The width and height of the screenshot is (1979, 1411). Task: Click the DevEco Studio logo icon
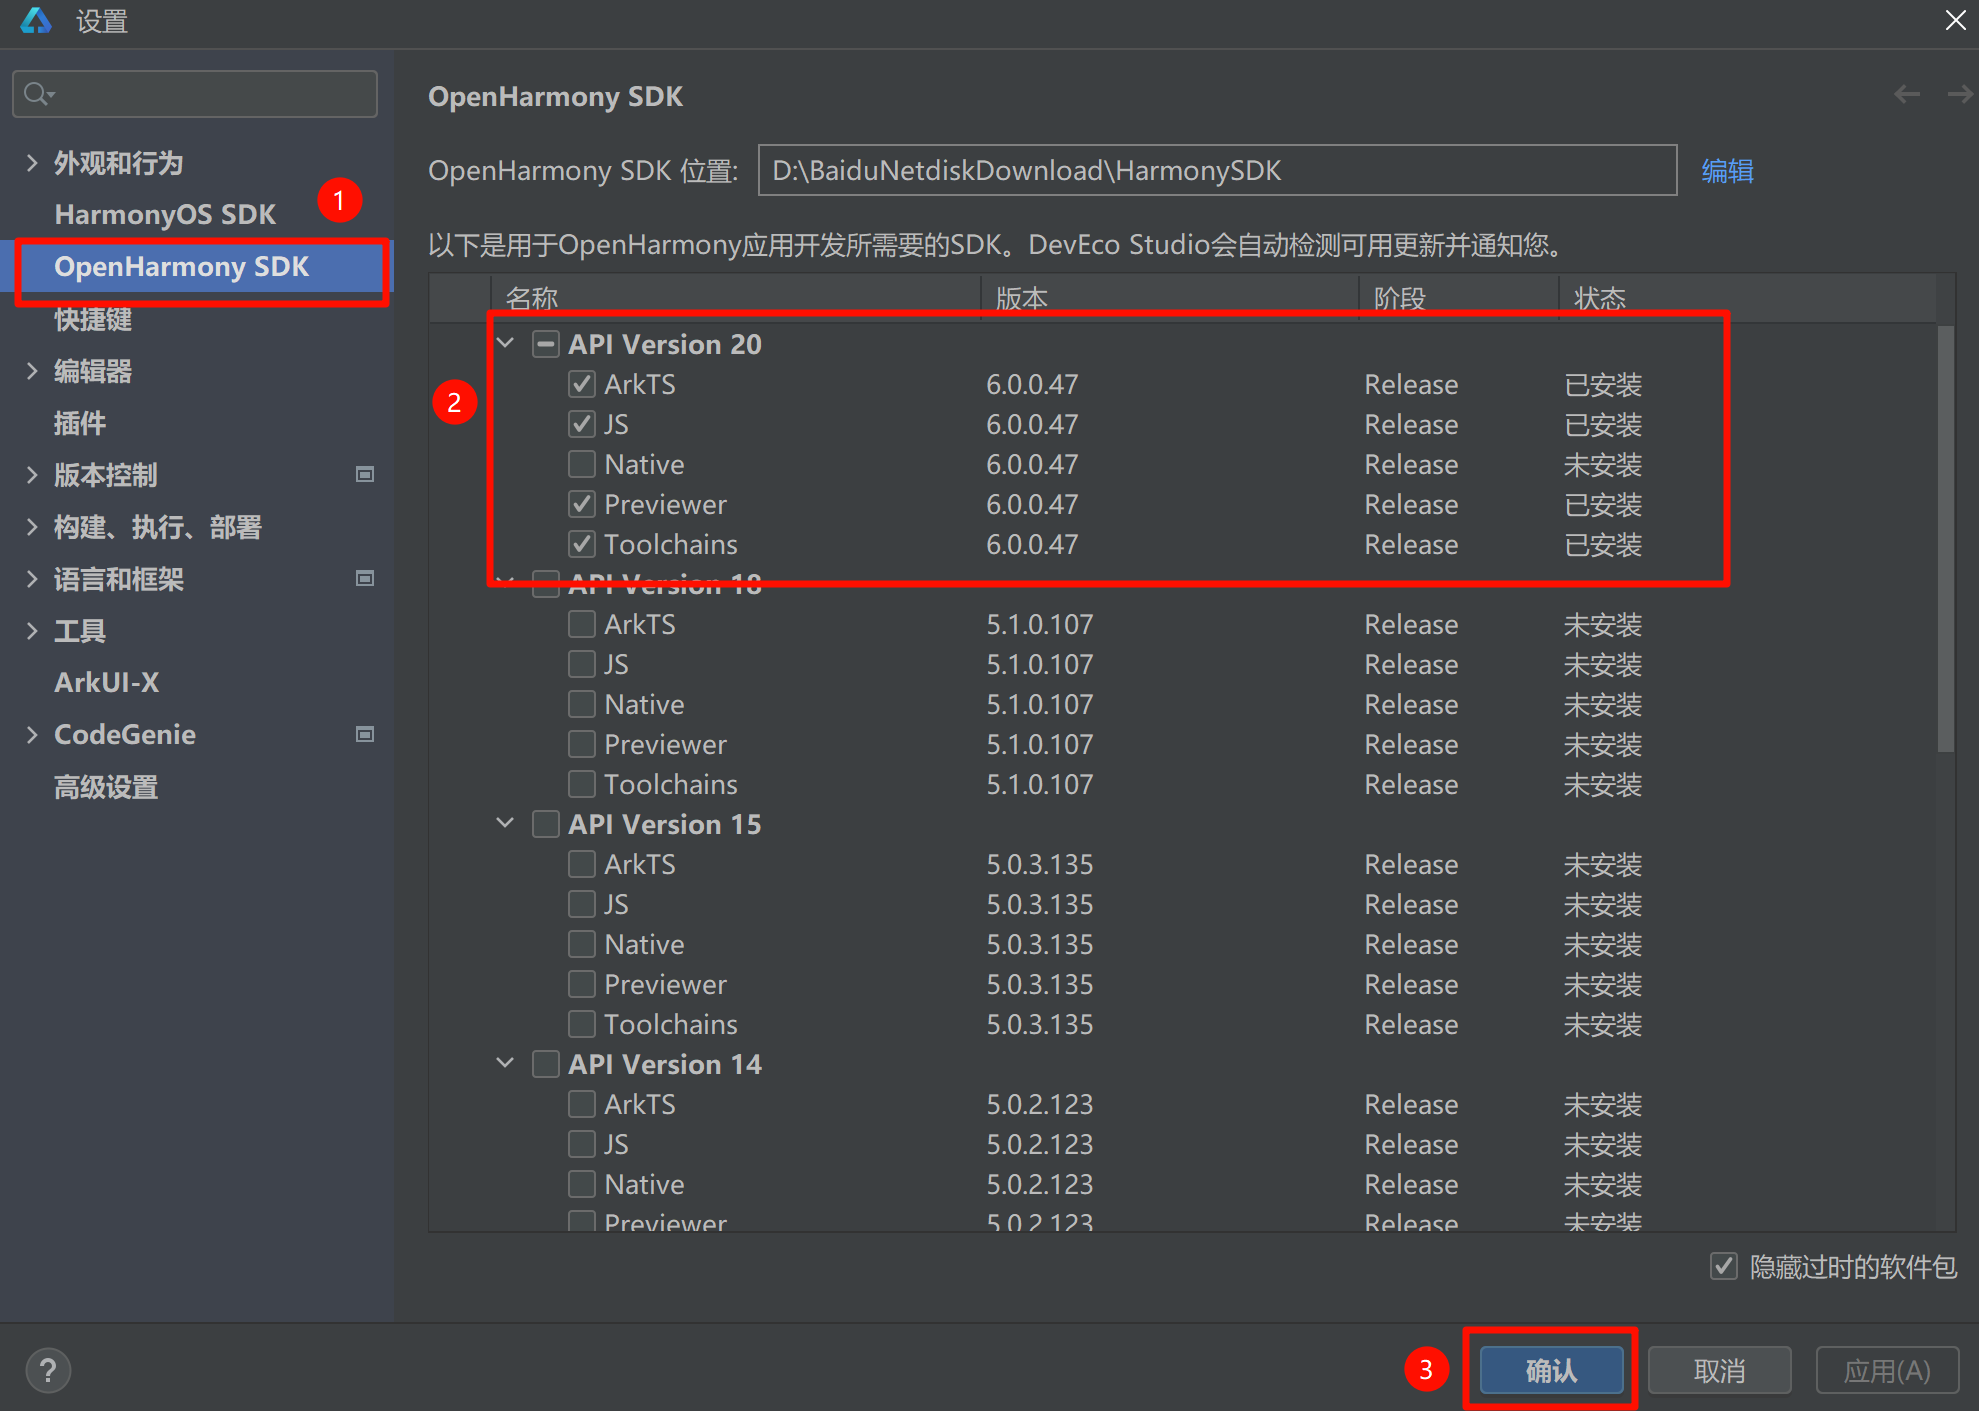click(36, 21)
